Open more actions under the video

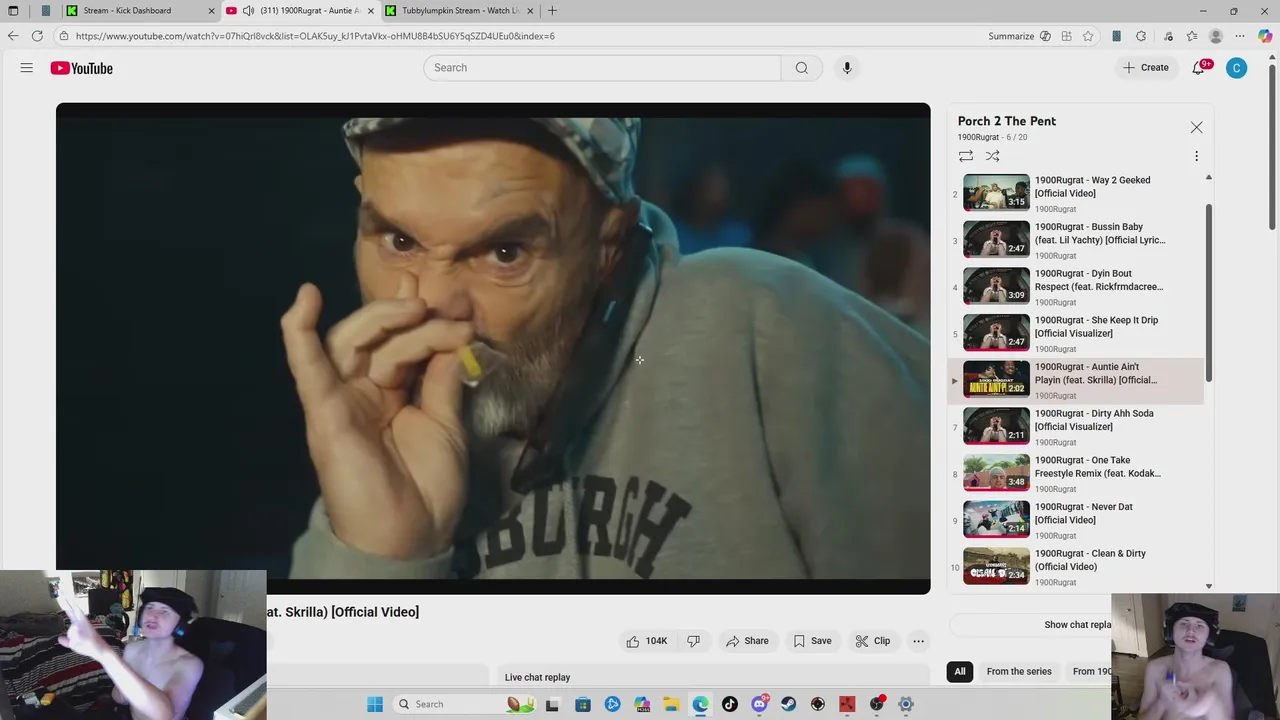(918, 641)
